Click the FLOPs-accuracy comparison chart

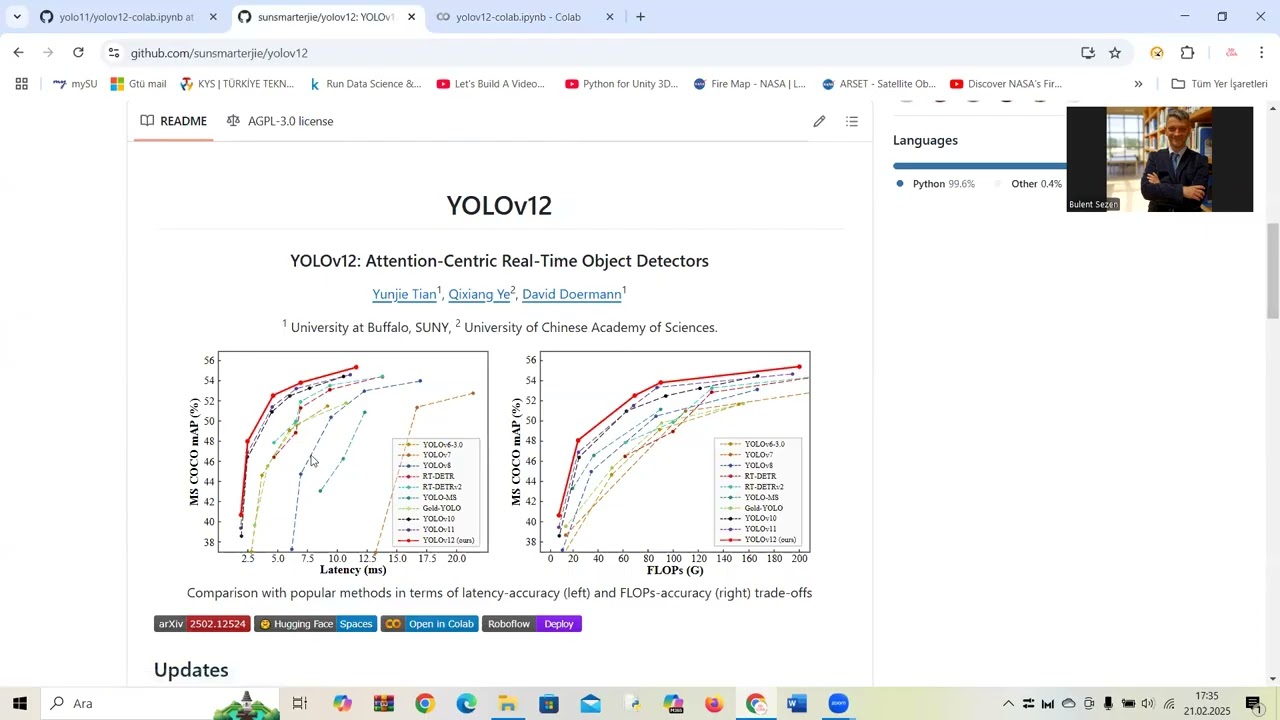(x=660, y=463)
